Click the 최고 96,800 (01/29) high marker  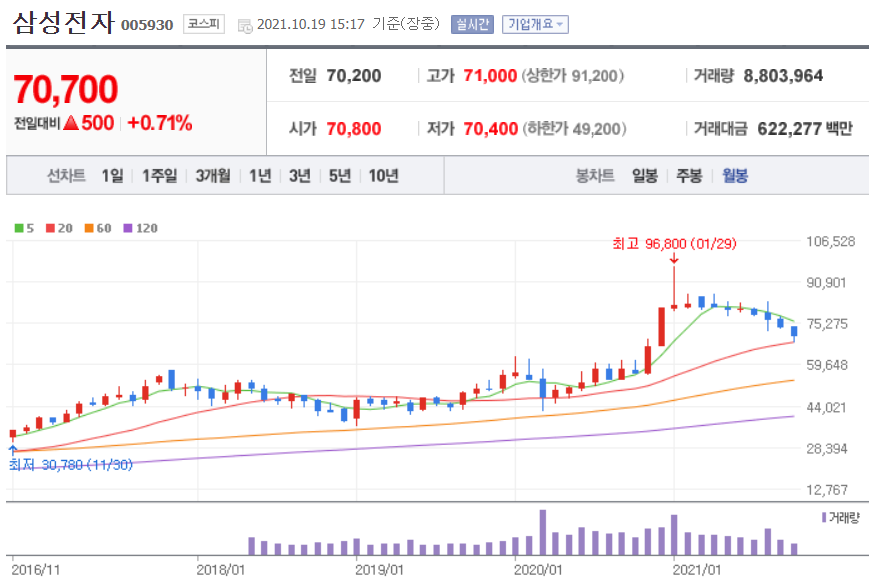[674, 244]
